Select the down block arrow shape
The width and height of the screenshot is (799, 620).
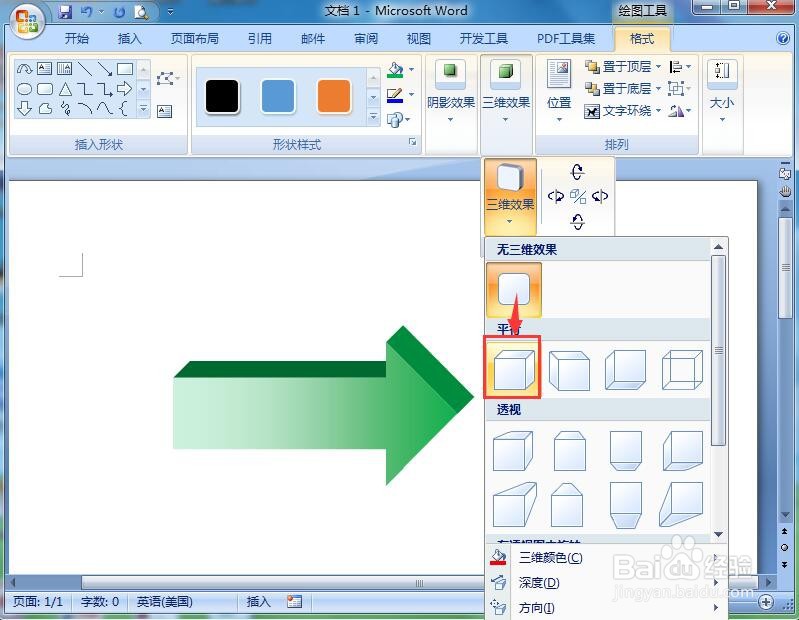(24, 108)
